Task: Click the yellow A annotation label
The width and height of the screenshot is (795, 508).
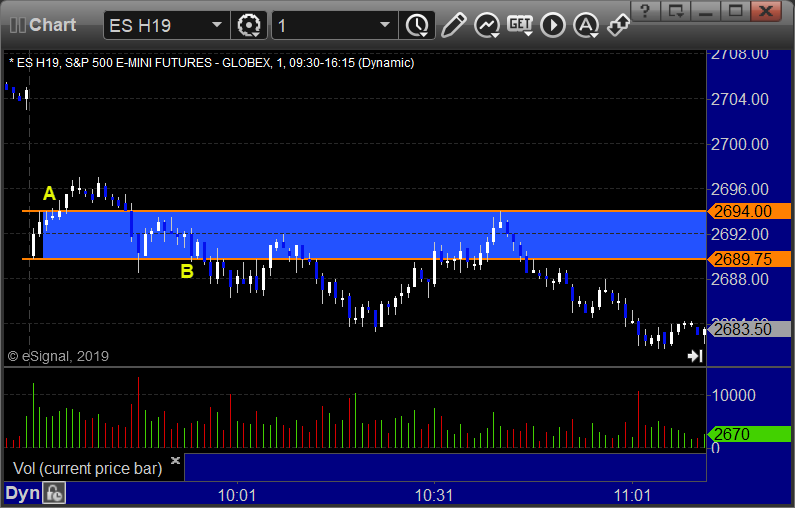Action: (x=49, y=193)
